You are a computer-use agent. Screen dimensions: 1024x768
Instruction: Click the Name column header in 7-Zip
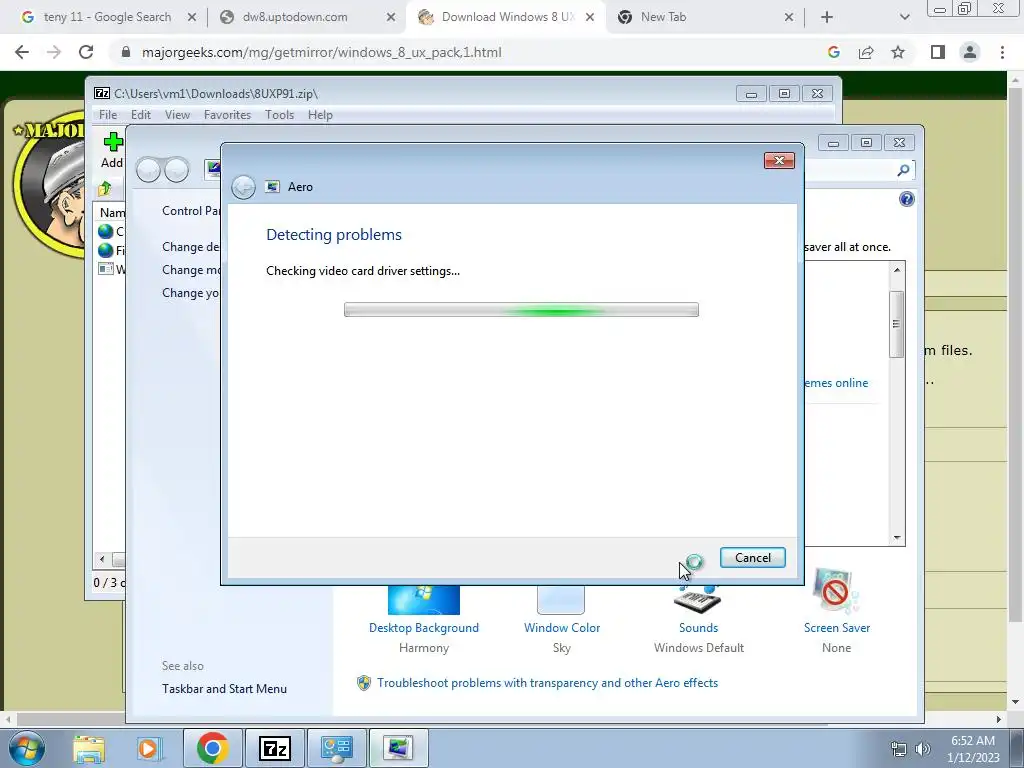(112, 212)
